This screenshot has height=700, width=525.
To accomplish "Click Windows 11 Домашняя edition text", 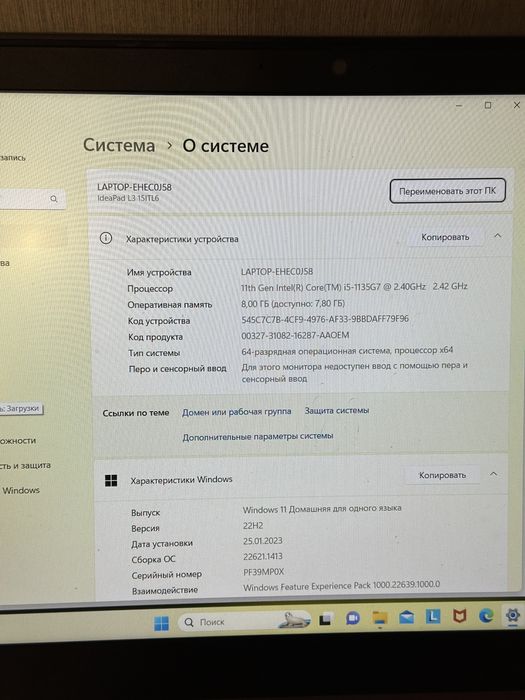I will [x=322, y=508].
